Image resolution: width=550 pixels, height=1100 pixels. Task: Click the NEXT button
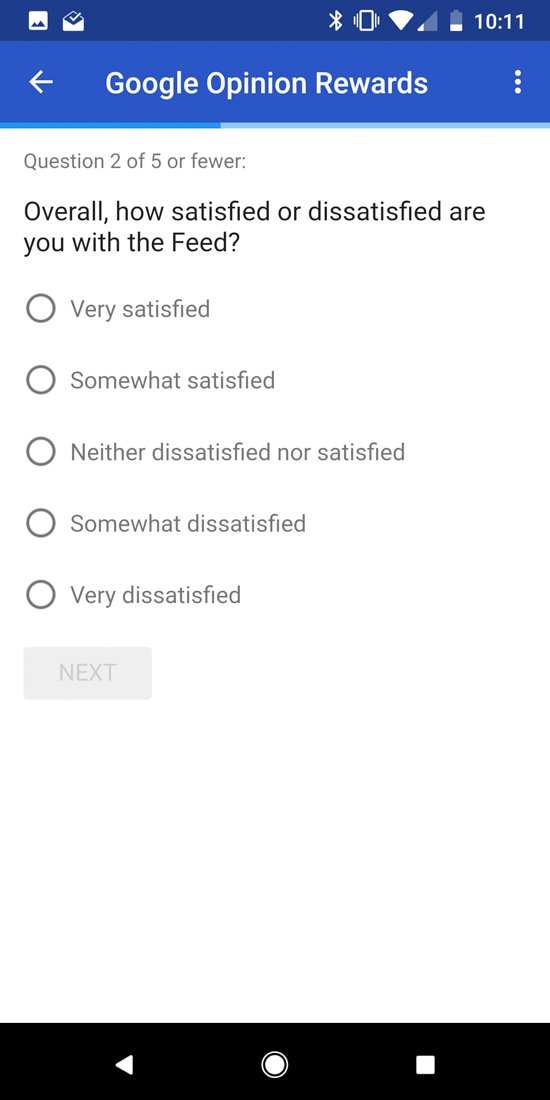point(88,673)
